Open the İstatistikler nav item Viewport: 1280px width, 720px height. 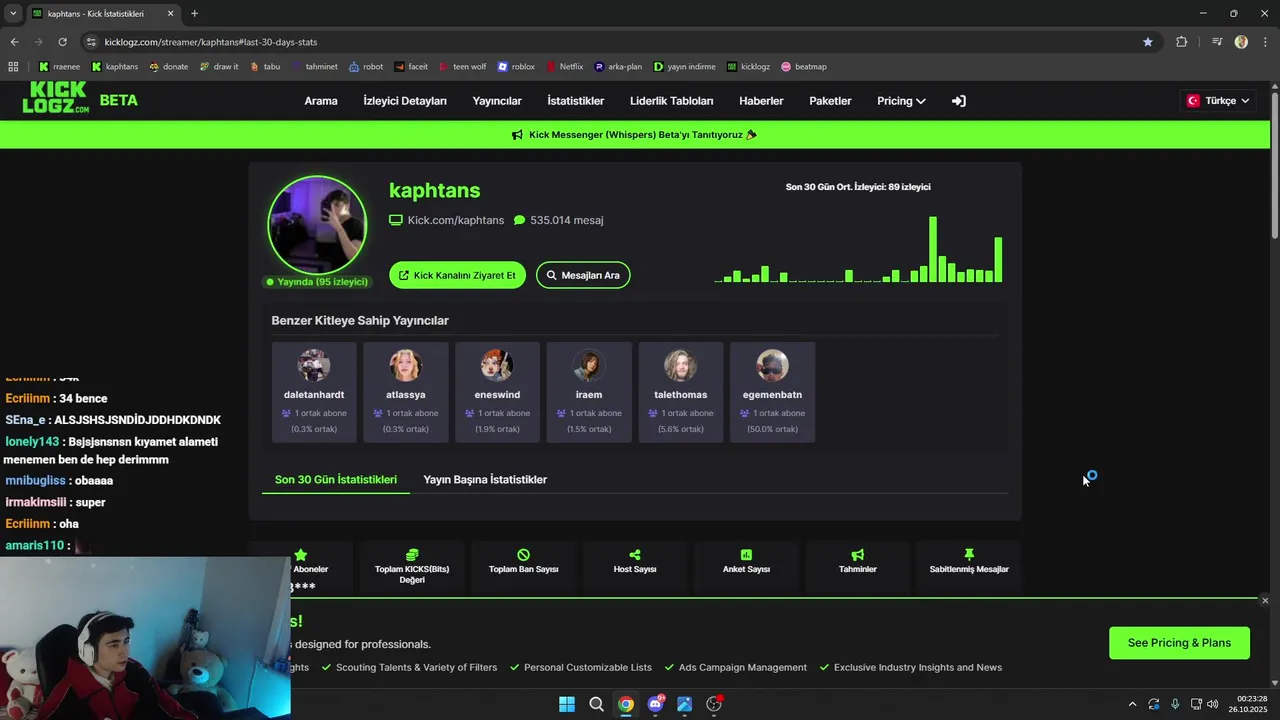click(x=576, y=101)
